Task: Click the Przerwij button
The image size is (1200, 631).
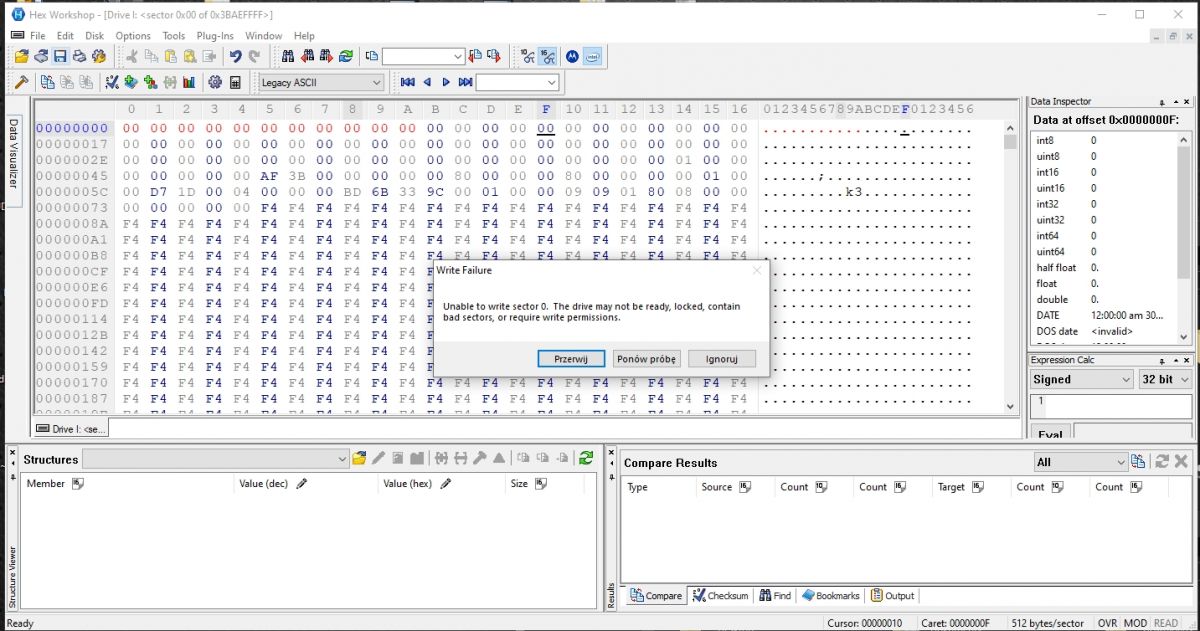Action: [571, 358]
